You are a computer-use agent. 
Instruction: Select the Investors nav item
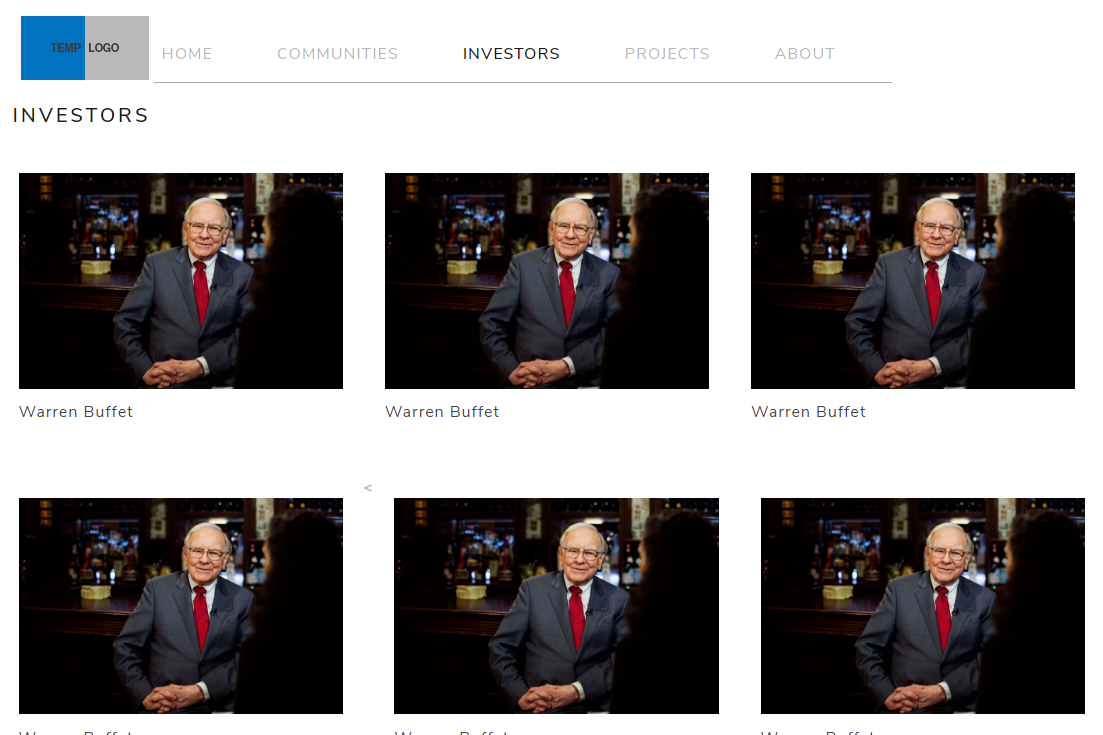(511, 53)
